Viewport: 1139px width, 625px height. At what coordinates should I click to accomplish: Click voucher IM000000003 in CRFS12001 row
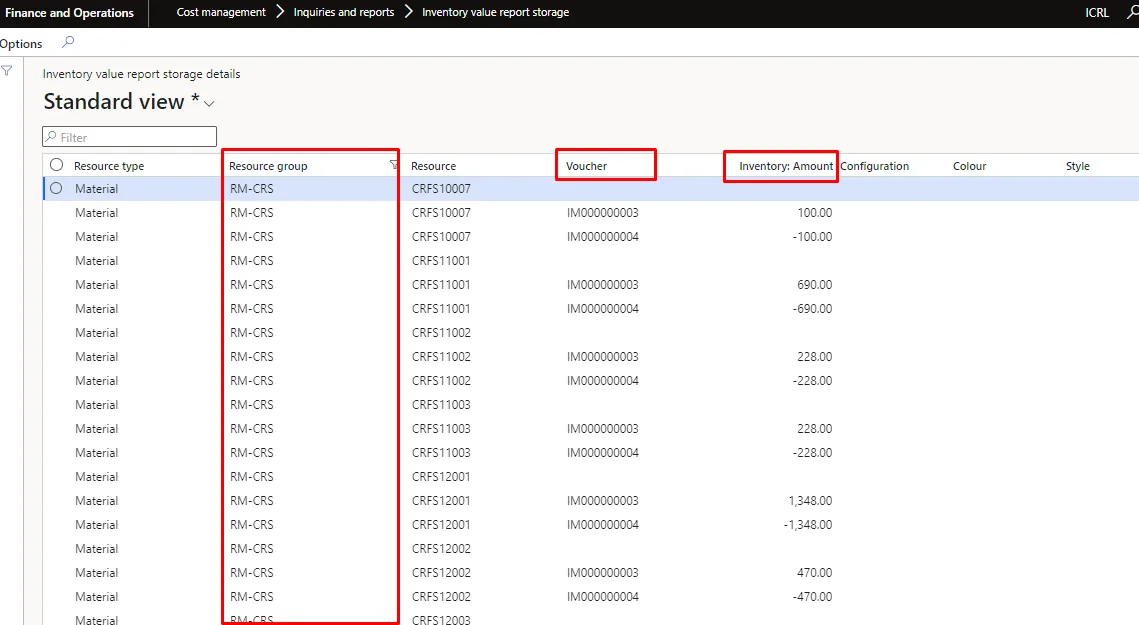[x=602, y=501]
